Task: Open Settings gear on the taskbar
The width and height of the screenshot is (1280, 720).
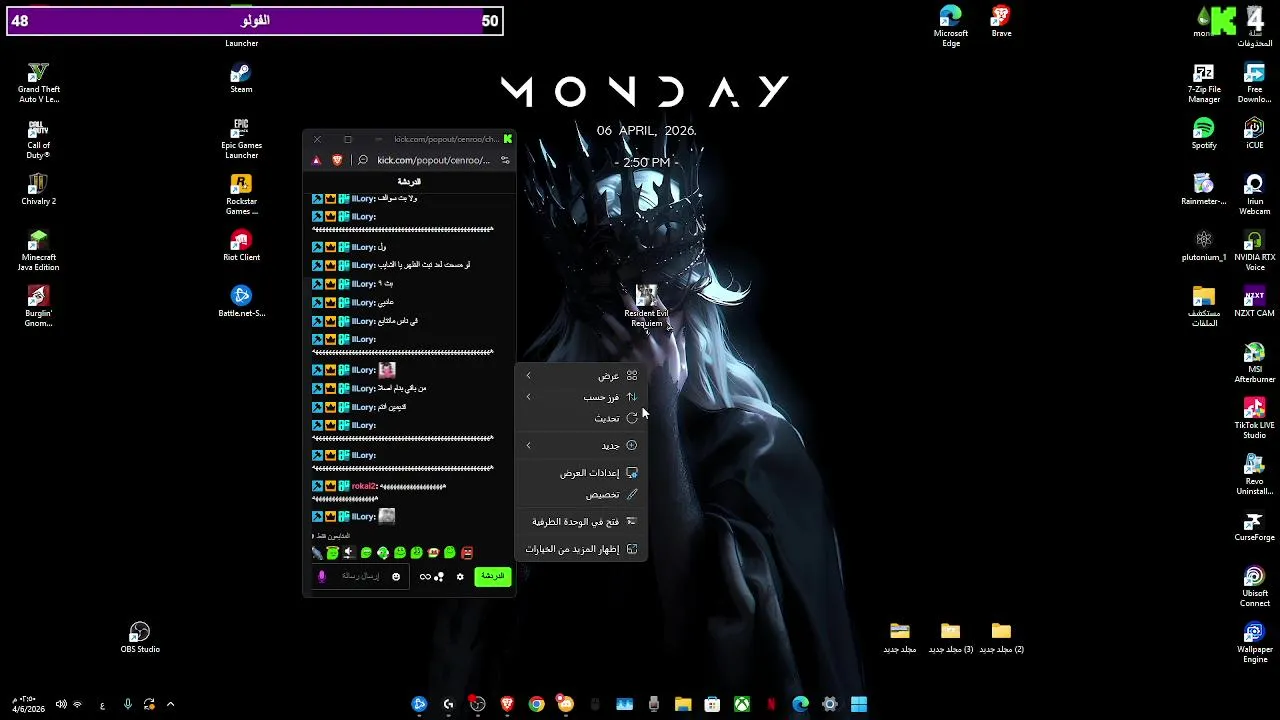Action: coord(829,704)
